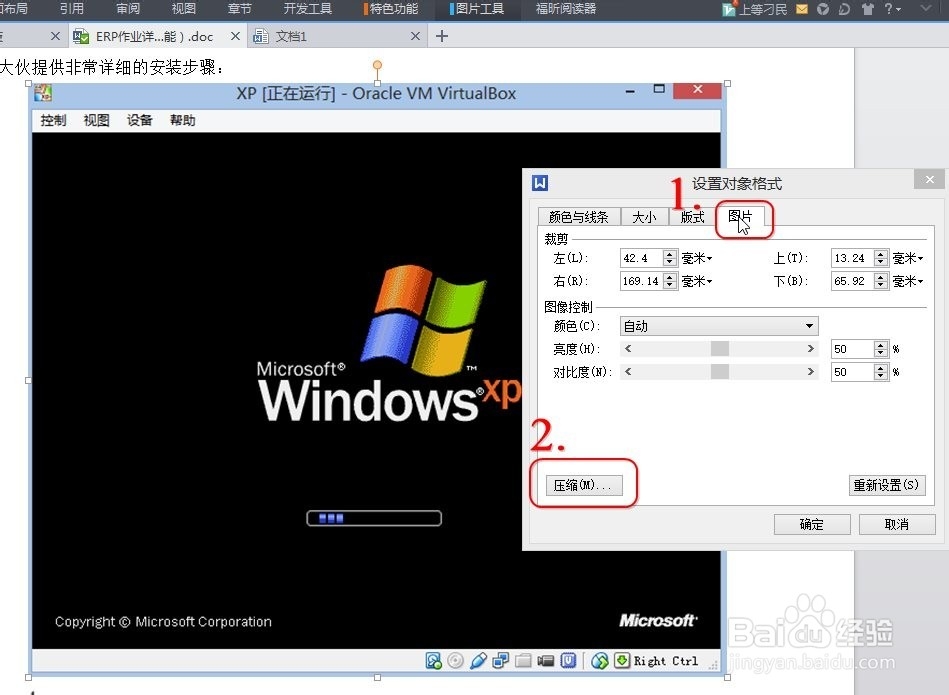Image resolution: width=949 pixels, height=695 pixels.
Task: Click the document icon on 文档1 tab
Action: click(261, 37)
